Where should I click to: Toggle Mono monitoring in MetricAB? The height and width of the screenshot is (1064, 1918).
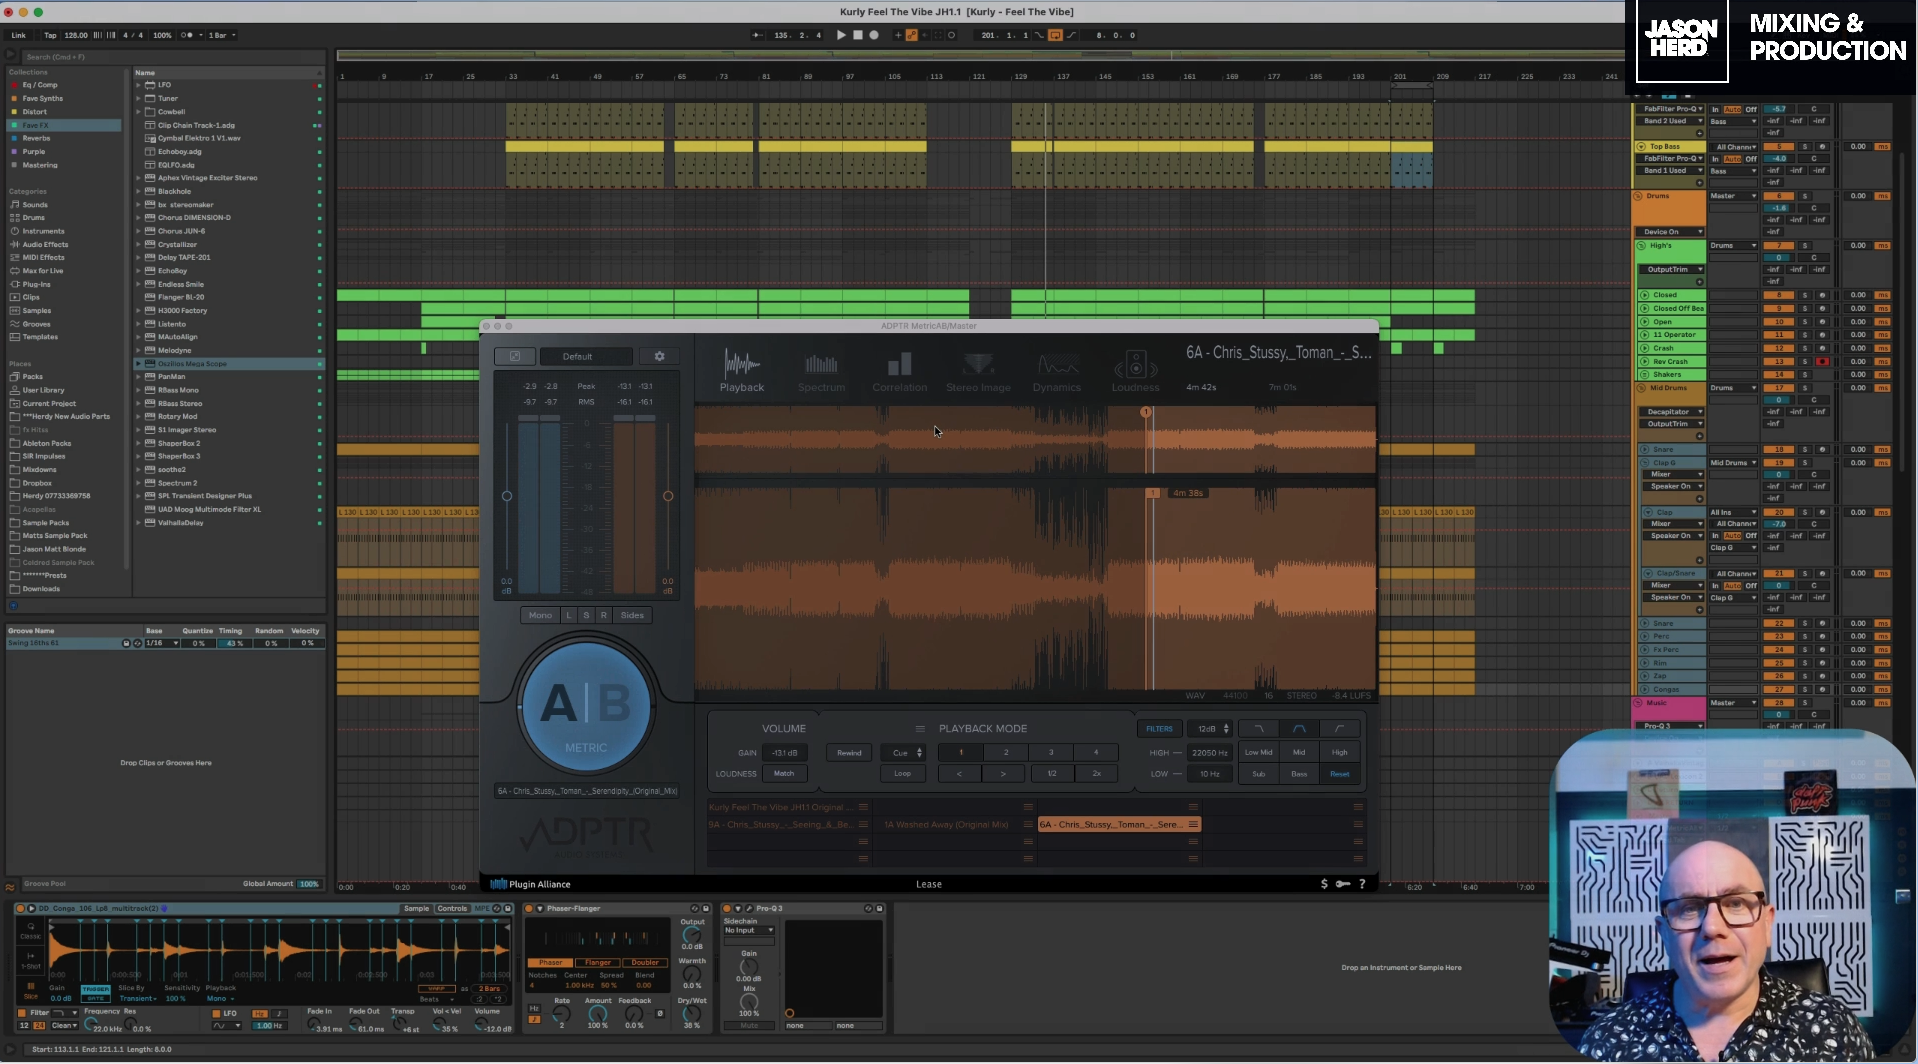tap(540, 616)
